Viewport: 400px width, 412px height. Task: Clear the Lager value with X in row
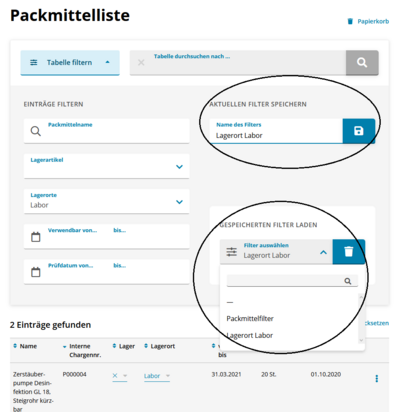(x=115, y=376)
